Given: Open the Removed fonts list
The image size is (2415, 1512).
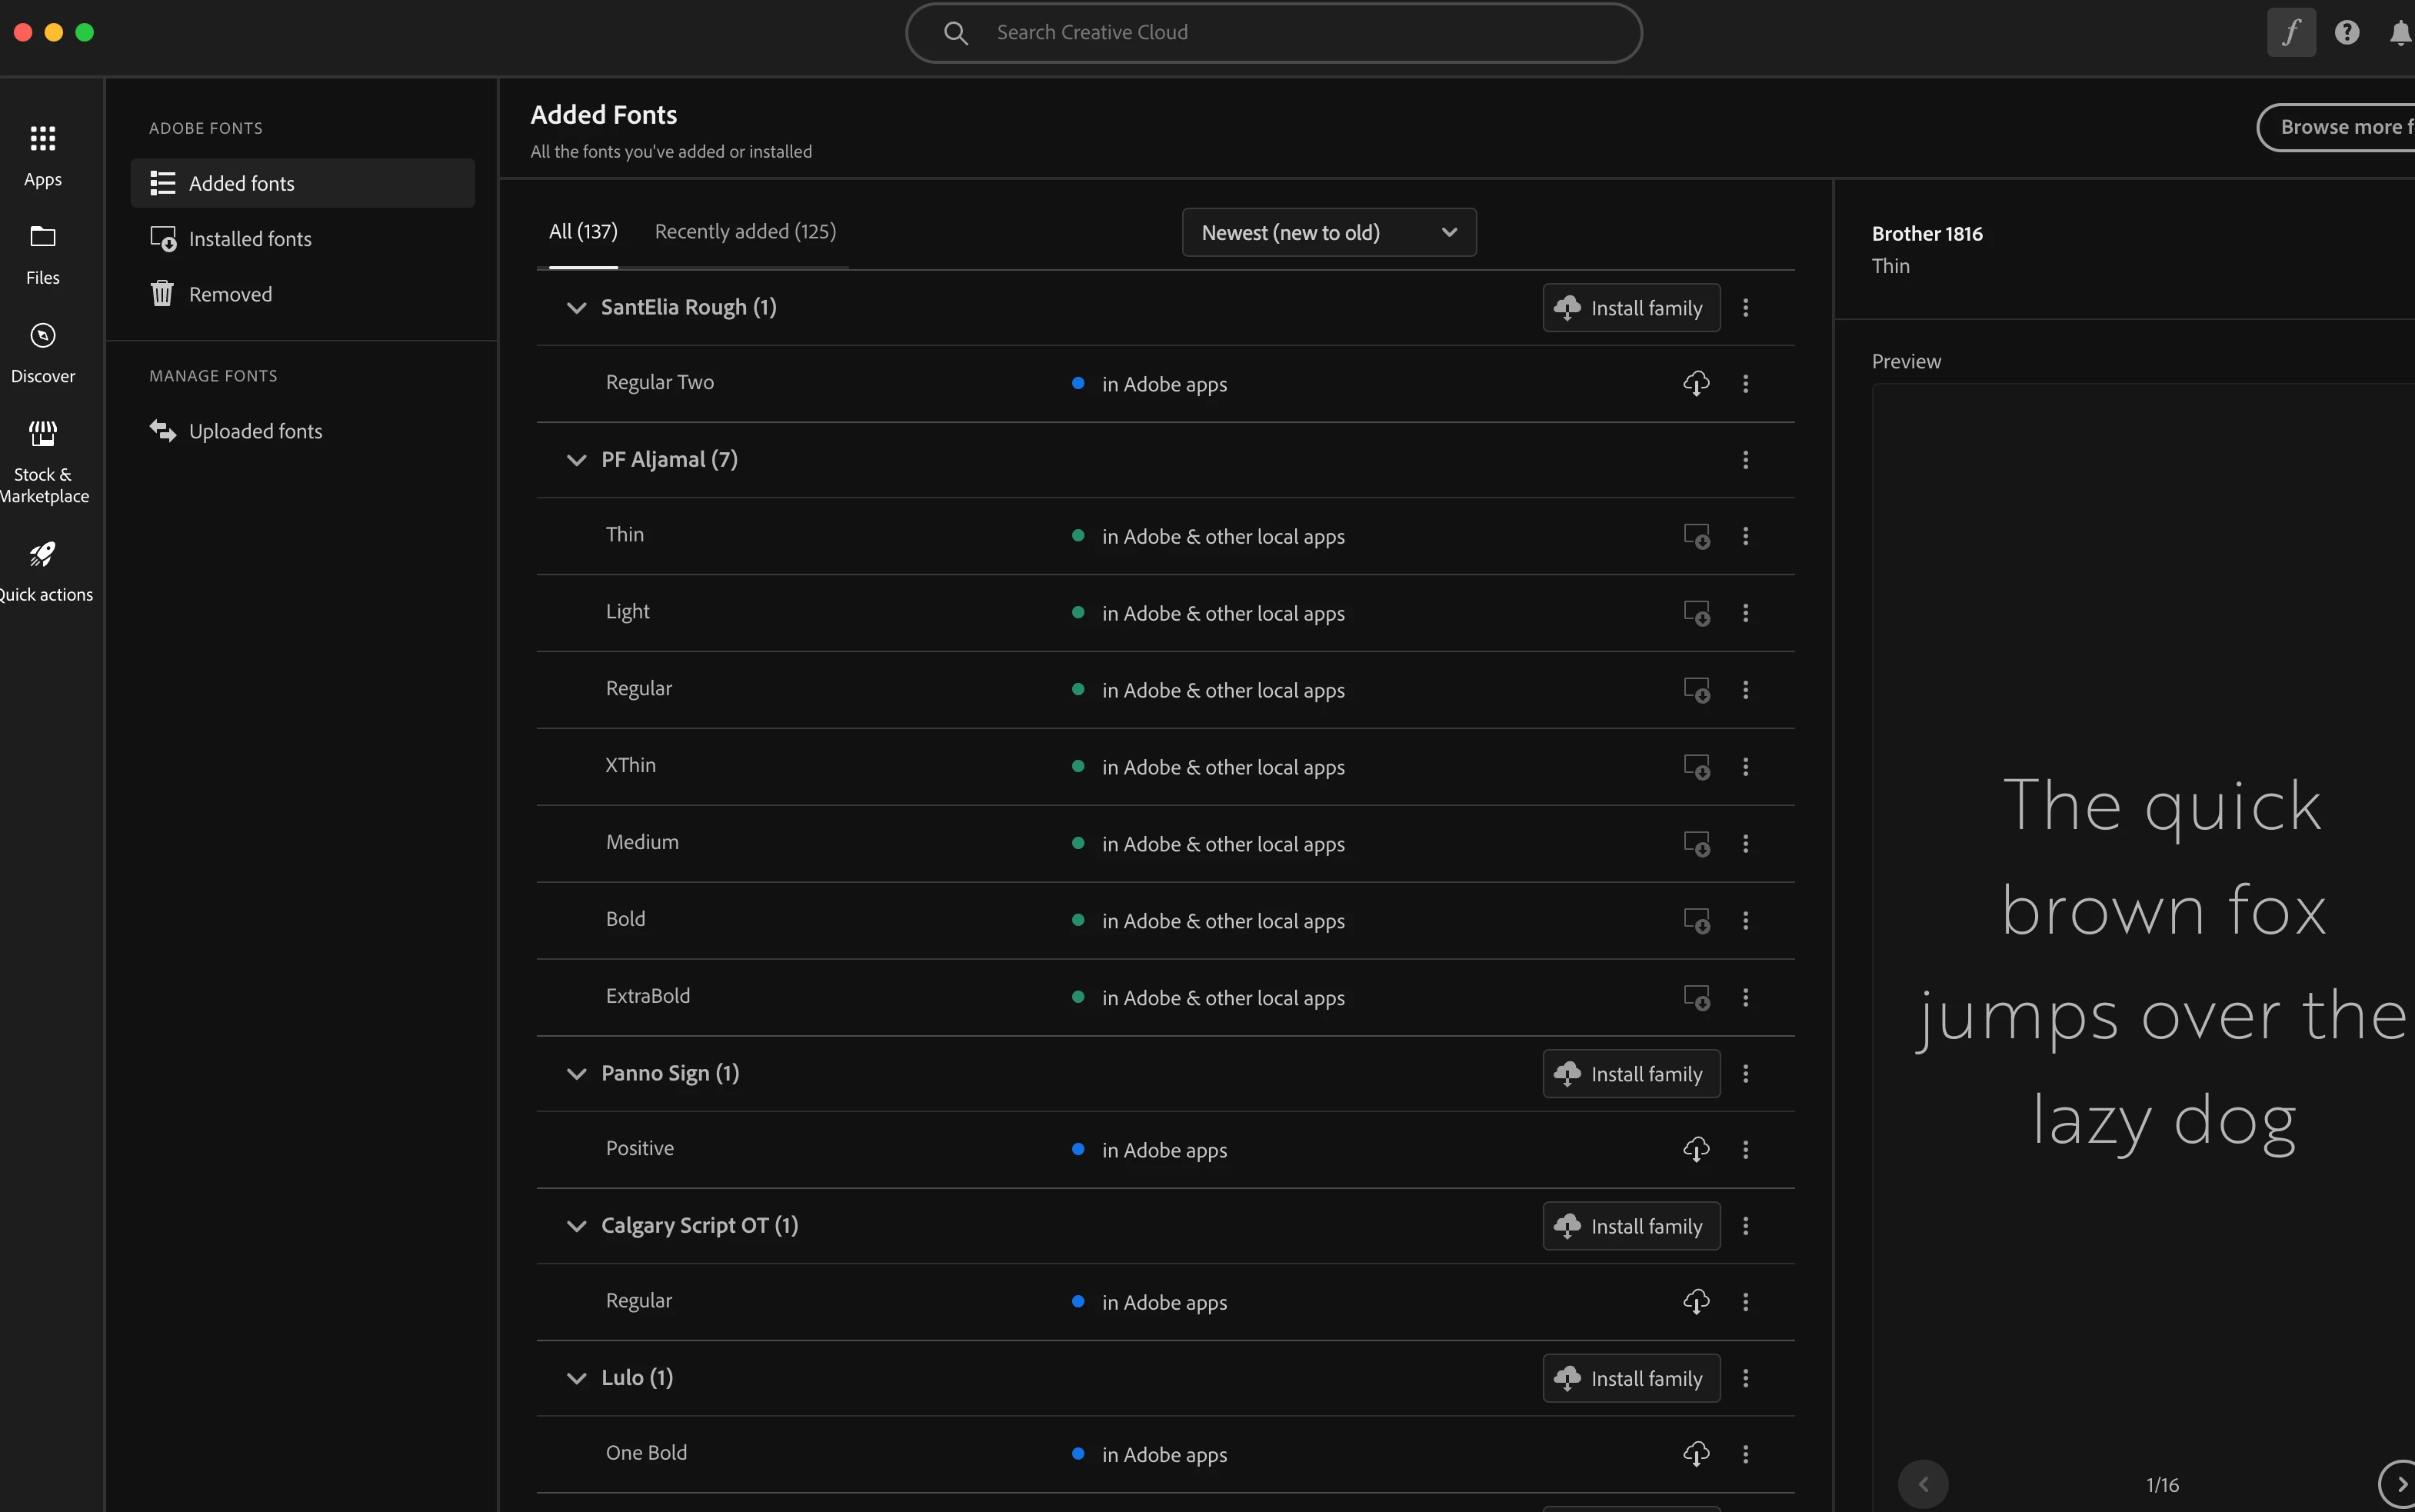Looking at the screenshot, I should click(230, 294).
